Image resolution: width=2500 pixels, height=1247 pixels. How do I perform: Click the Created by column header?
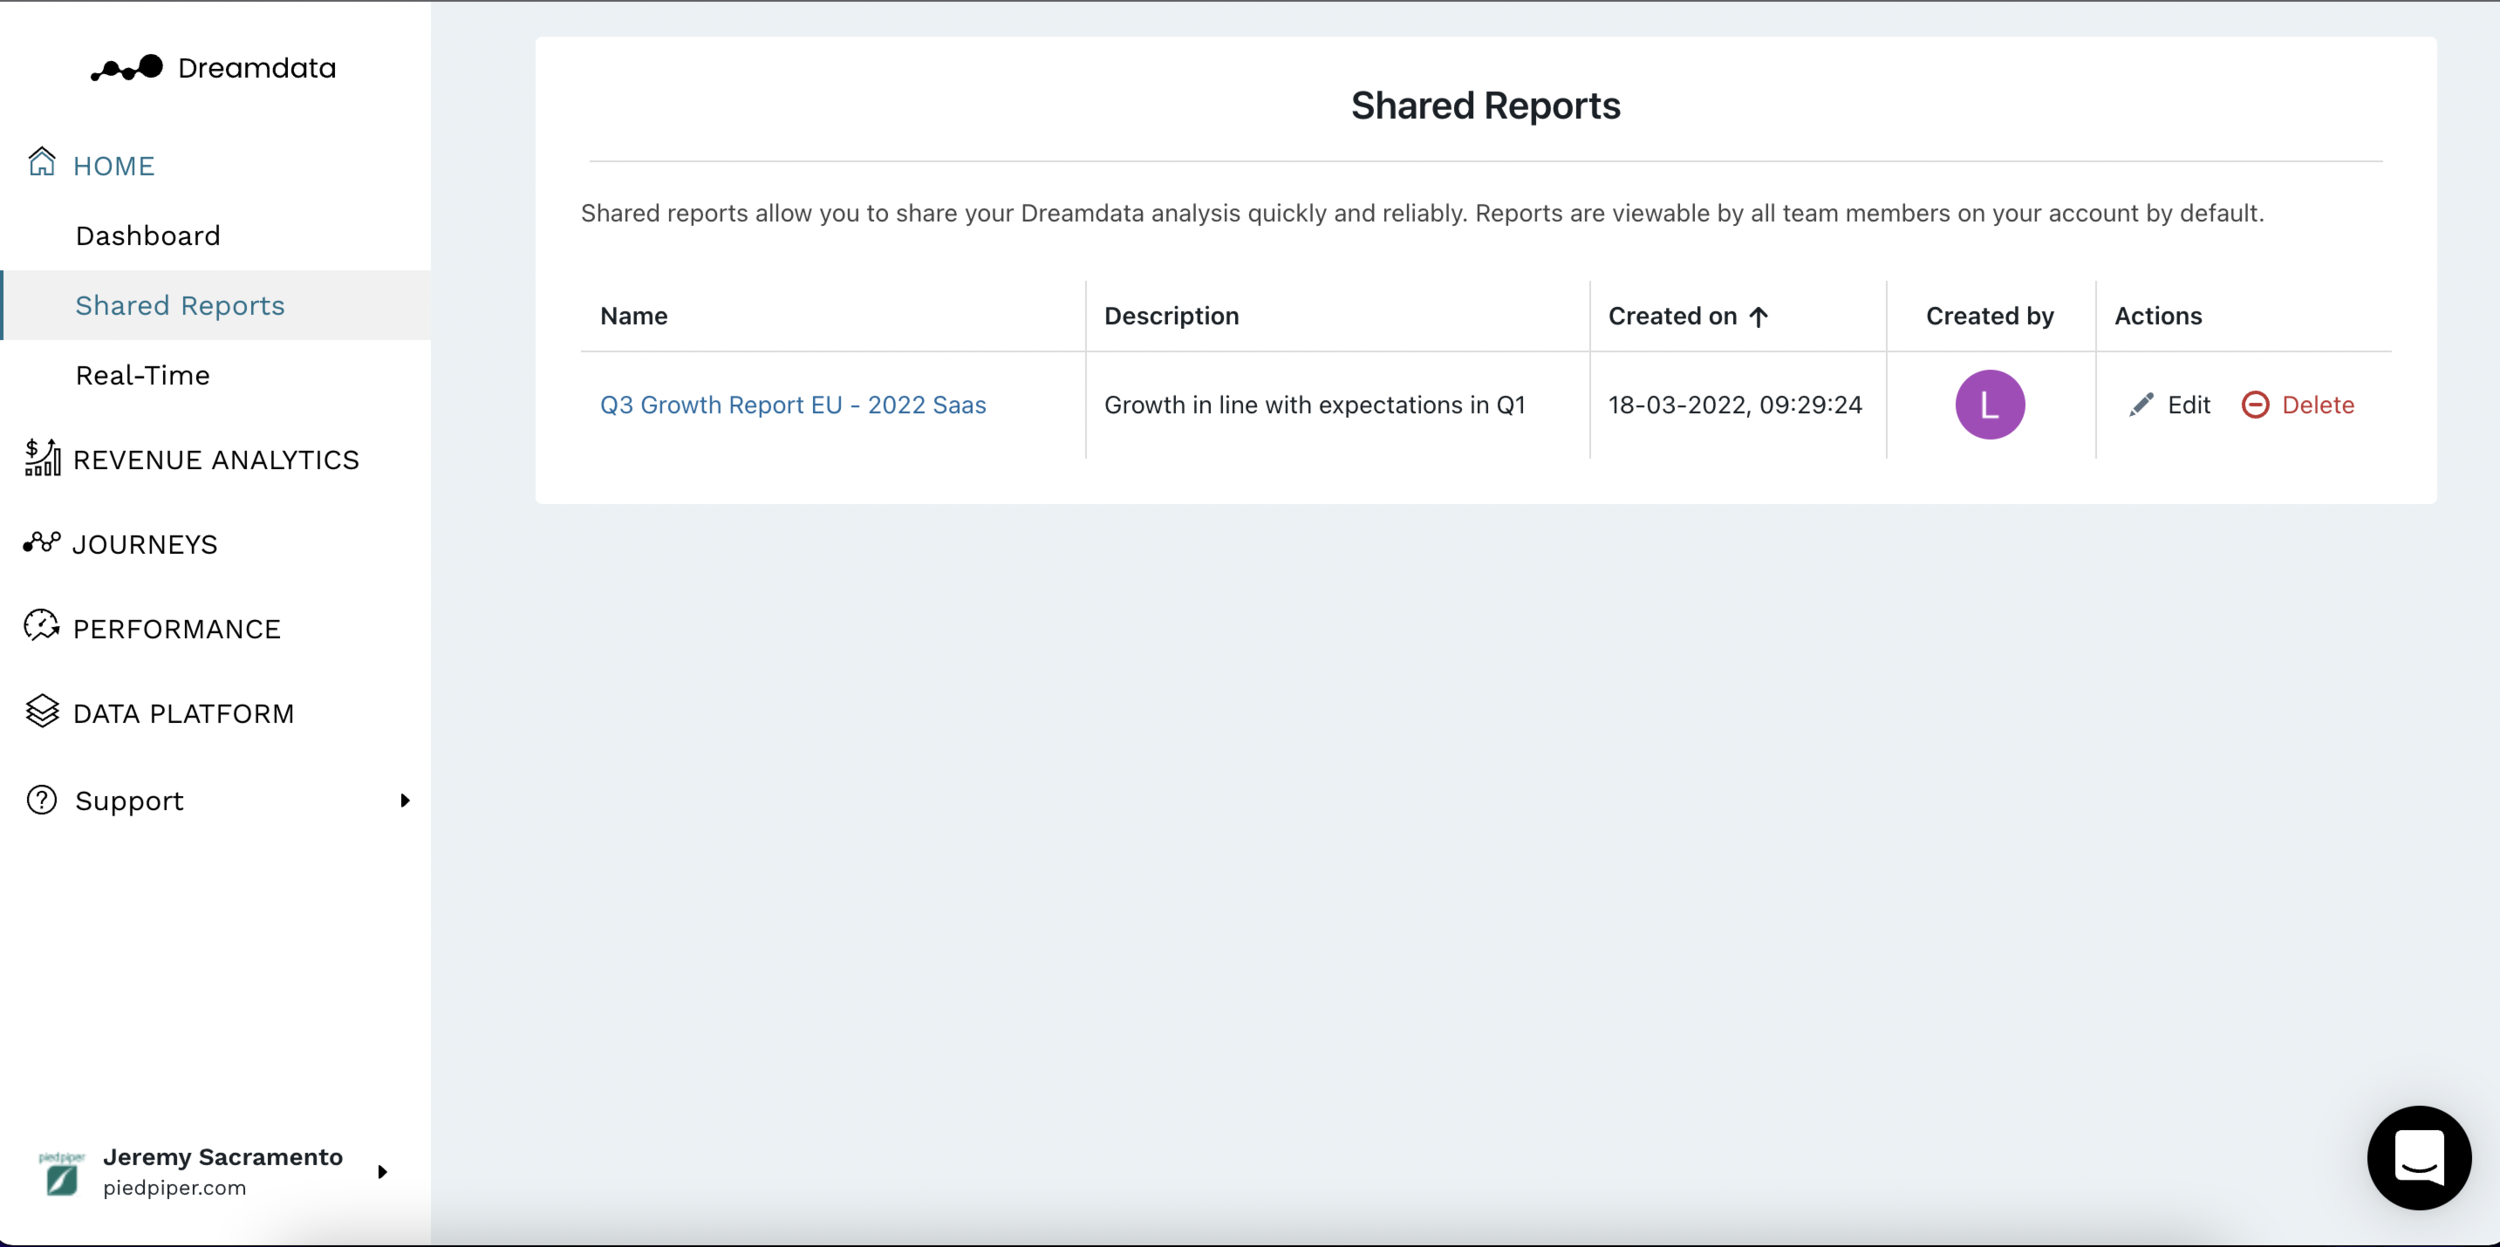click(x=1990, y=316)
